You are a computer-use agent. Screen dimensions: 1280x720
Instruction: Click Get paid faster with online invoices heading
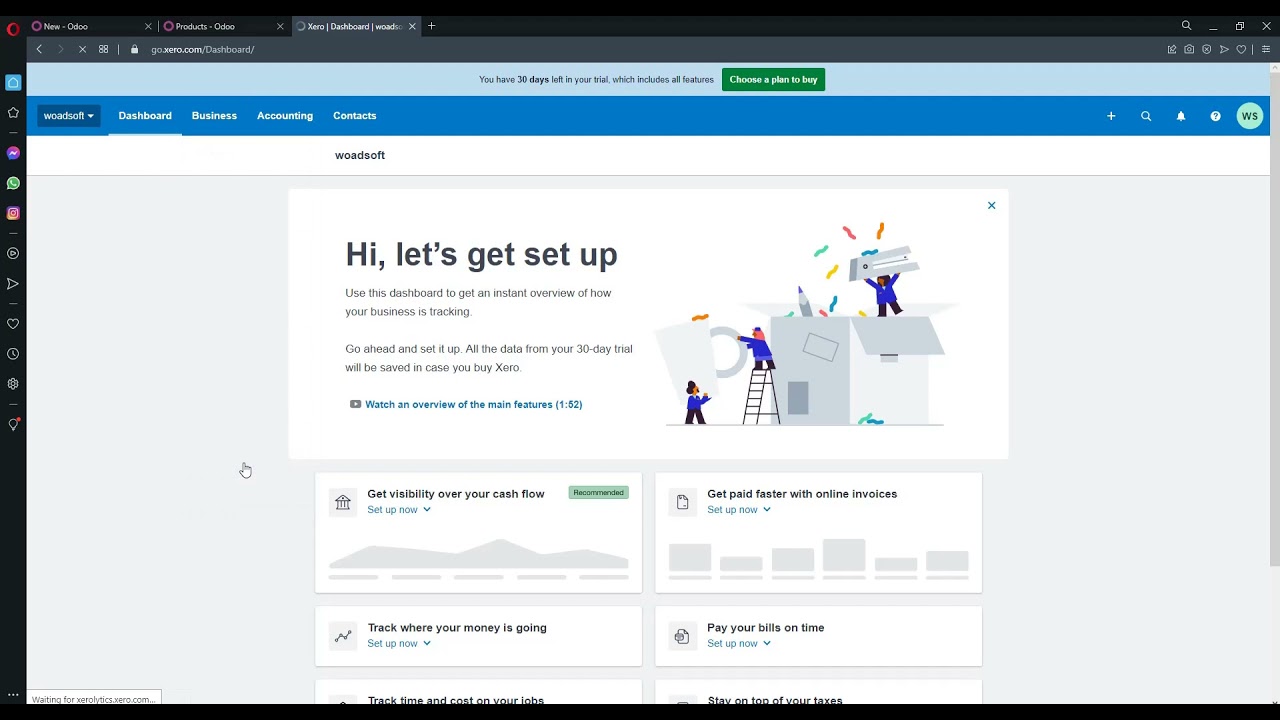tap(802, 494)
